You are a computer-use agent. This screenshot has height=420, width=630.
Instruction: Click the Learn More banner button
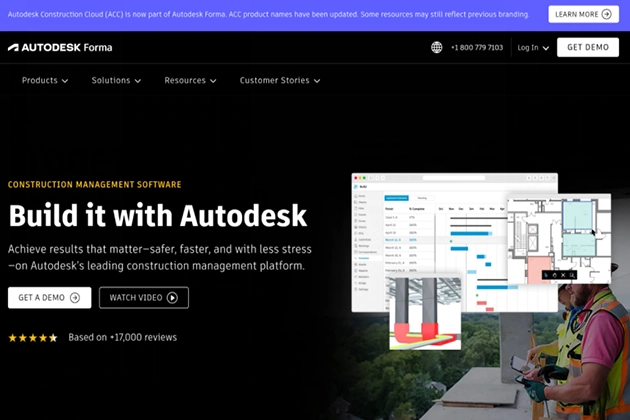click(x=583, y=14)
